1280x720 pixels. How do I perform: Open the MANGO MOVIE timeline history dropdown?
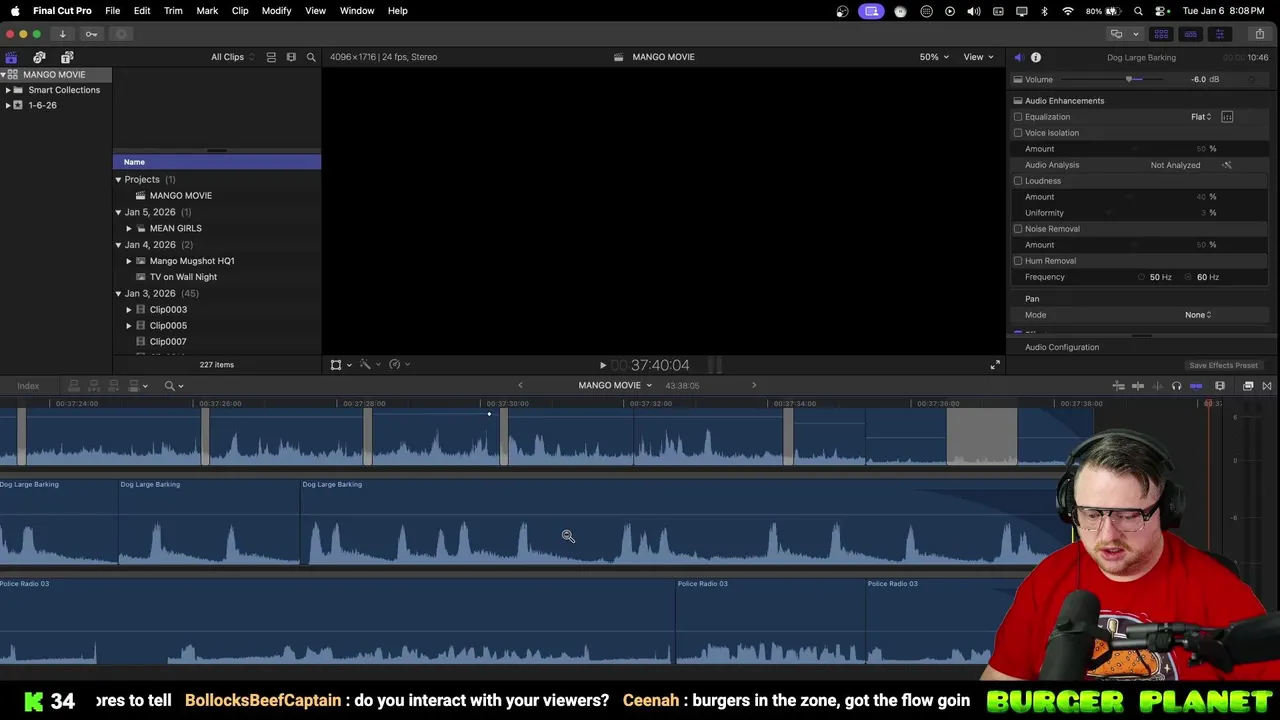615,386
